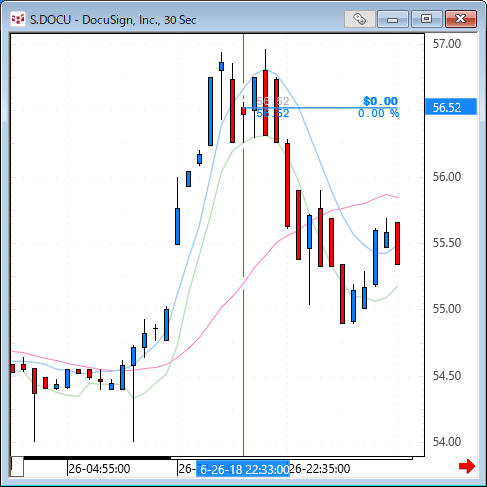Click the 26-22:35:00 time axis label

click(320, 469)
